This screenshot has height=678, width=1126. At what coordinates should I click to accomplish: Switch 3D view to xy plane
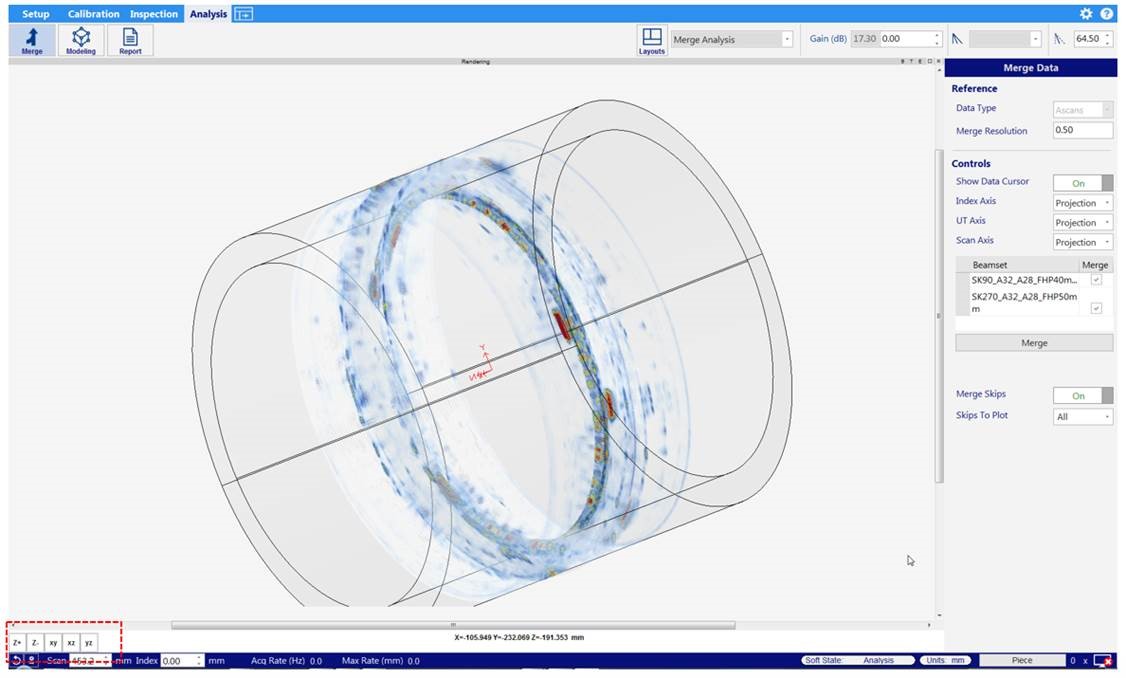(x=53, y=642)
